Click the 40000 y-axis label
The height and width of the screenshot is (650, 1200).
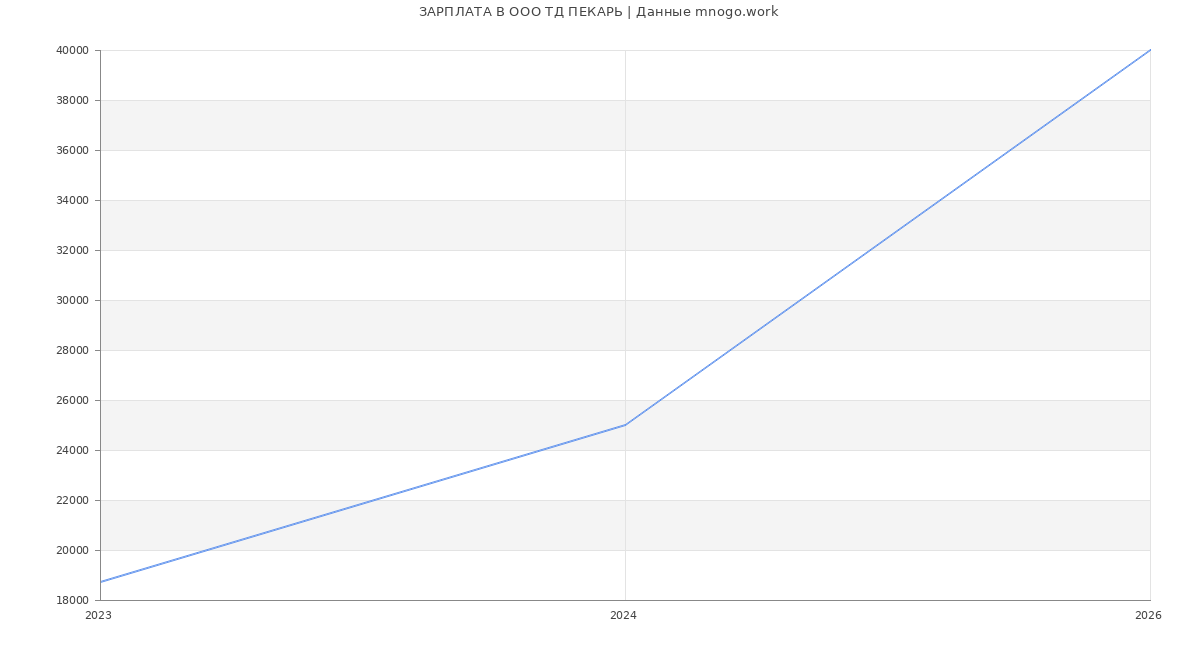coord(72,50)
